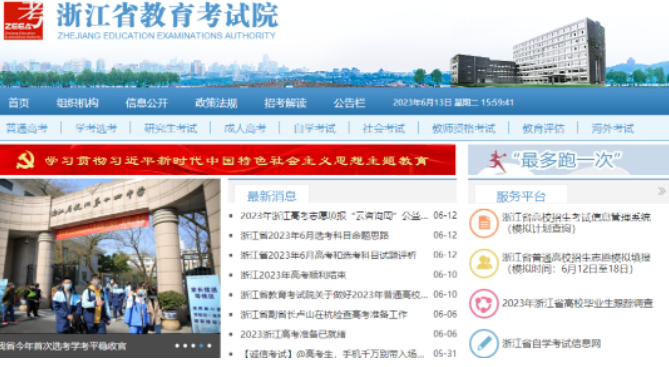The height and width of the screenshot is (367, 669).
Task: Click the 浙江省教育考试院 site title
Action: coord(167,15)
